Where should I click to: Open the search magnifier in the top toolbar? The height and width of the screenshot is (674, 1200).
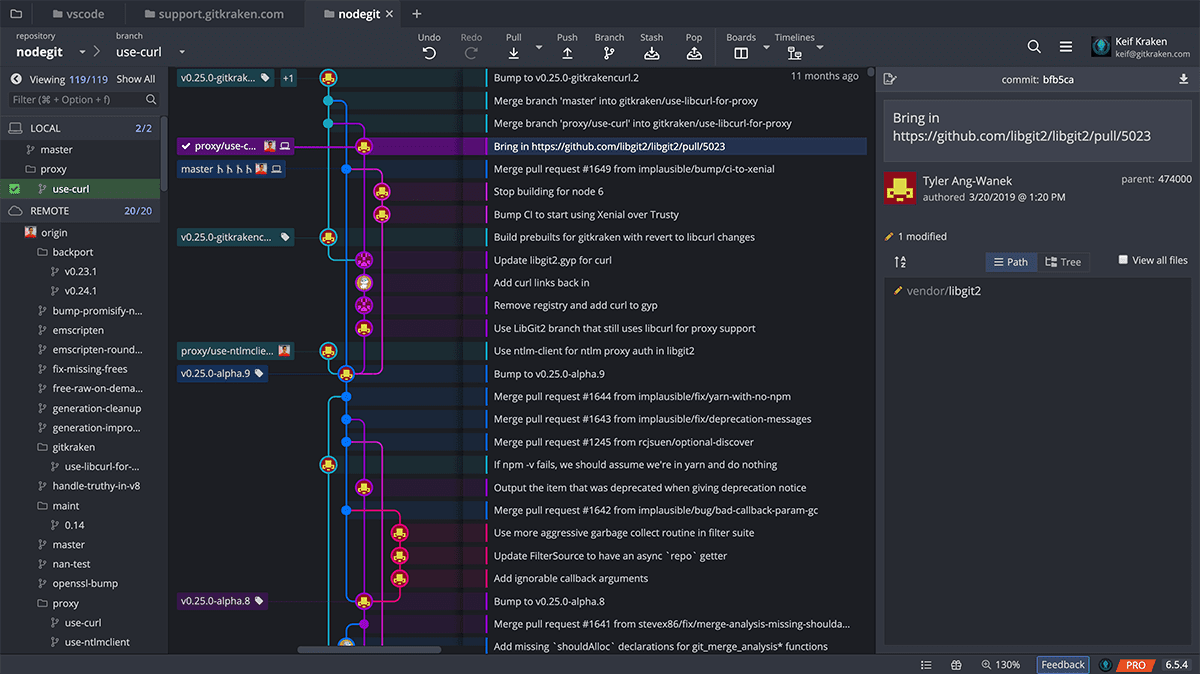tap(1034, 47)
